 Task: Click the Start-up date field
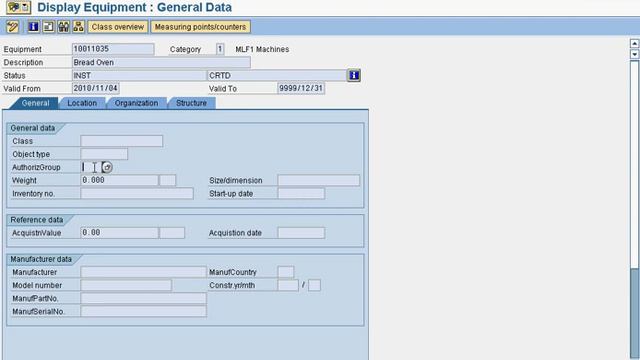click(x=301, y=193)
